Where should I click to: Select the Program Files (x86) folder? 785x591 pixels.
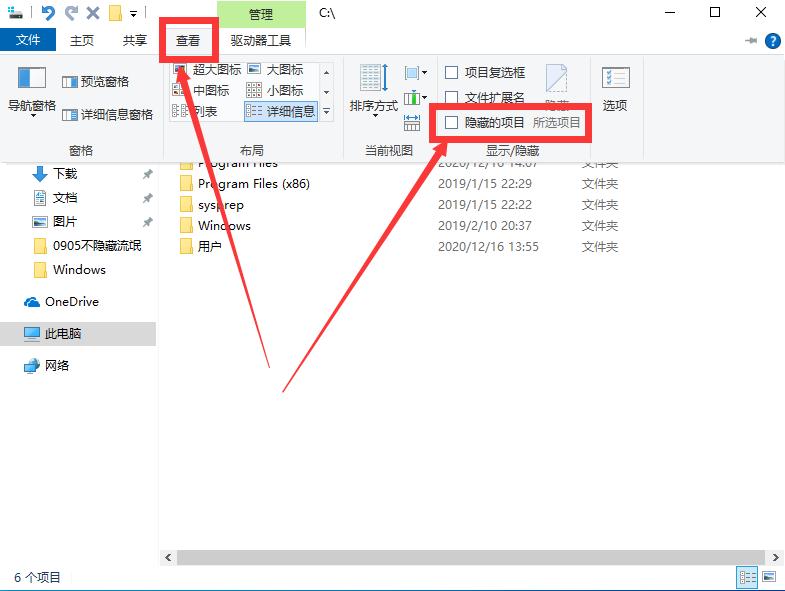click(x=254, y=184)
